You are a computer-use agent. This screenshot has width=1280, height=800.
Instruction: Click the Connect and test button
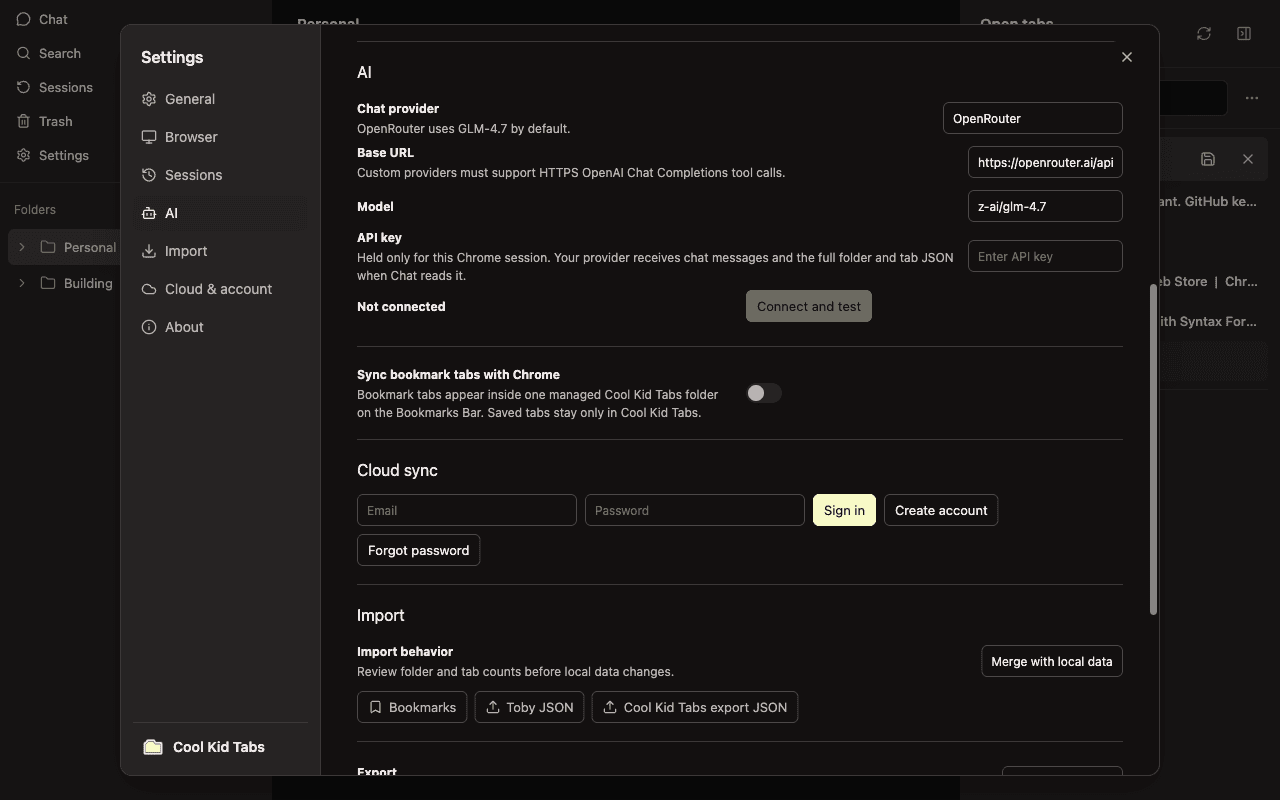click(809, 306)
